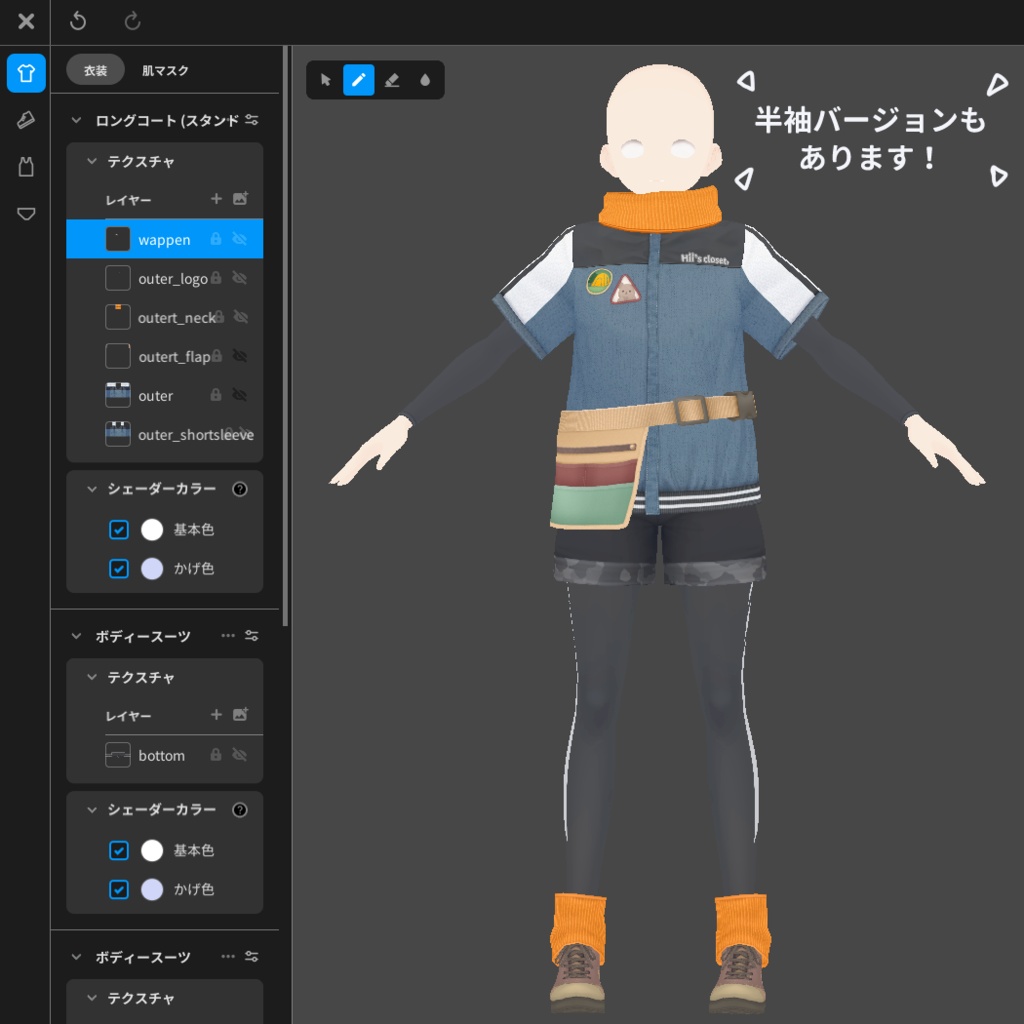
Task: Select the outer_shortsleeve layer thumbnail
Action: click(117, 434)
